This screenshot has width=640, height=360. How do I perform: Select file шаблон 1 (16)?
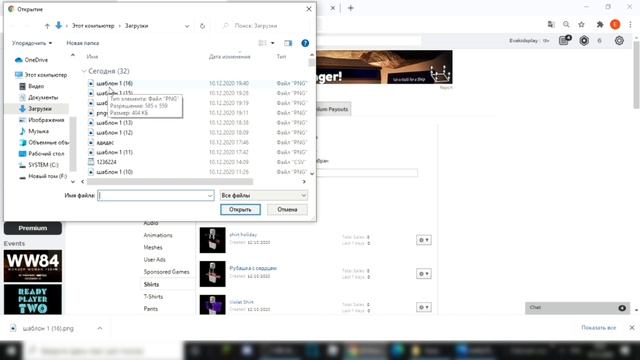(x=114, y=83)
